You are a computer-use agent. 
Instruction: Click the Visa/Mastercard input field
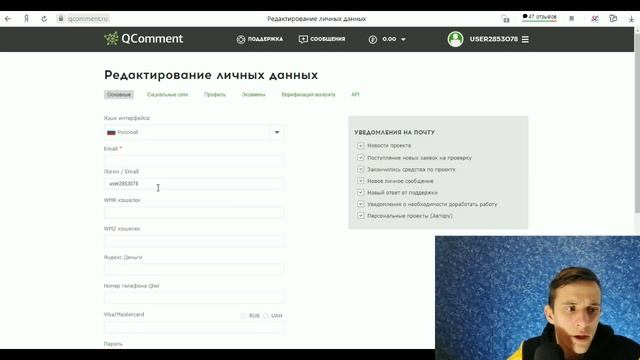tap(194, 327)
